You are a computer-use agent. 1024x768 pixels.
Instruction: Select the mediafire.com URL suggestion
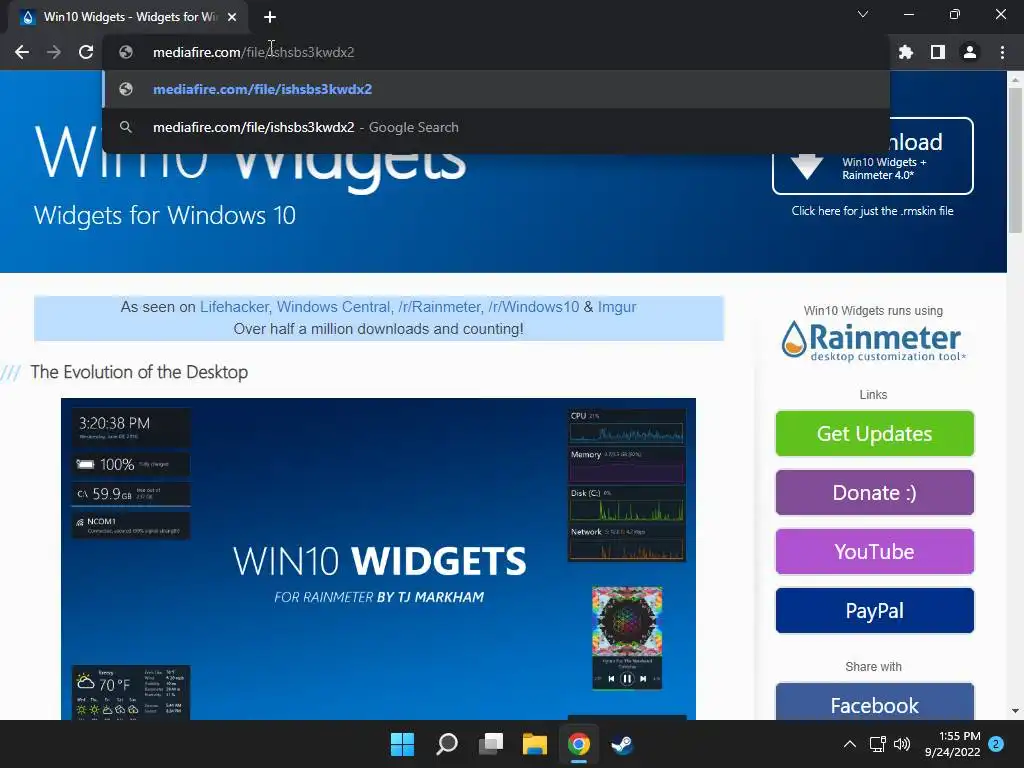(x=496, y=89)
